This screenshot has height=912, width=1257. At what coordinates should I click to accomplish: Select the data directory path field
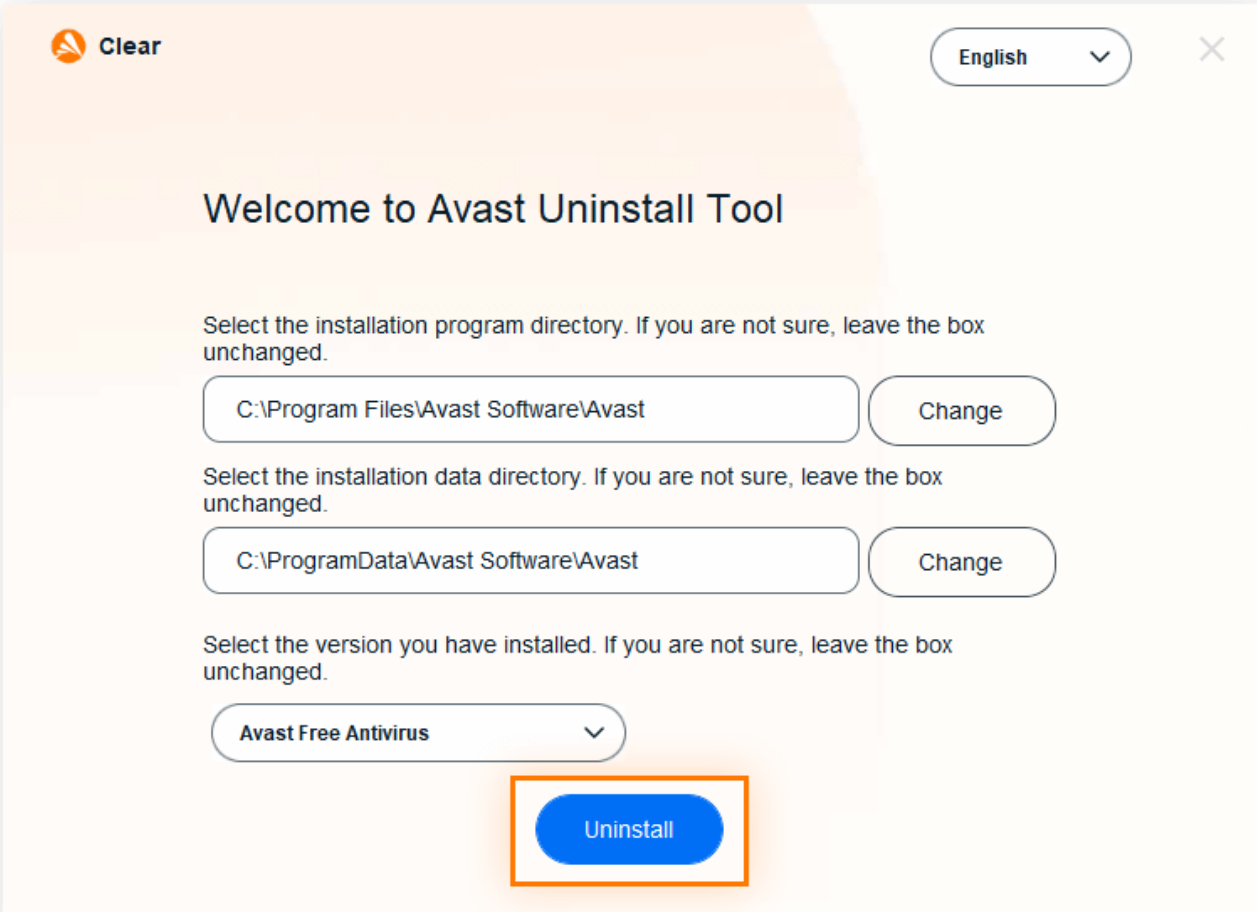pos(531,561)
